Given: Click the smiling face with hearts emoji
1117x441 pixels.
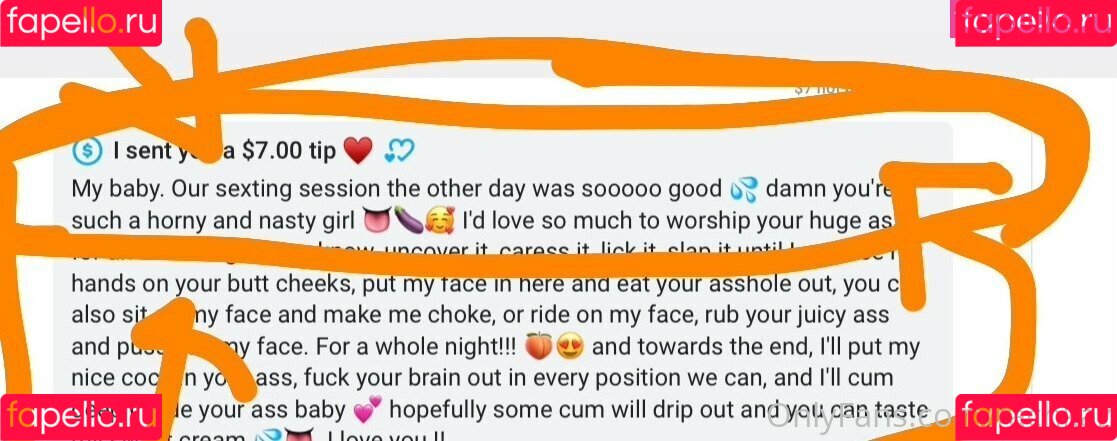Looking at the screenshot, I should coord(439,222).
